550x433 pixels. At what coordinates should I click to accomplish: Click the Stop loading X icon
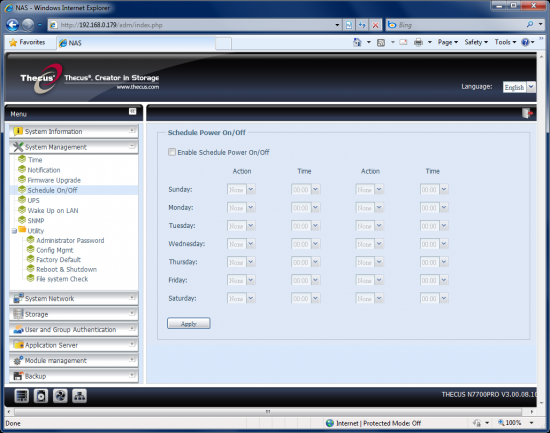pyautogui.click(x=375, y=25)
